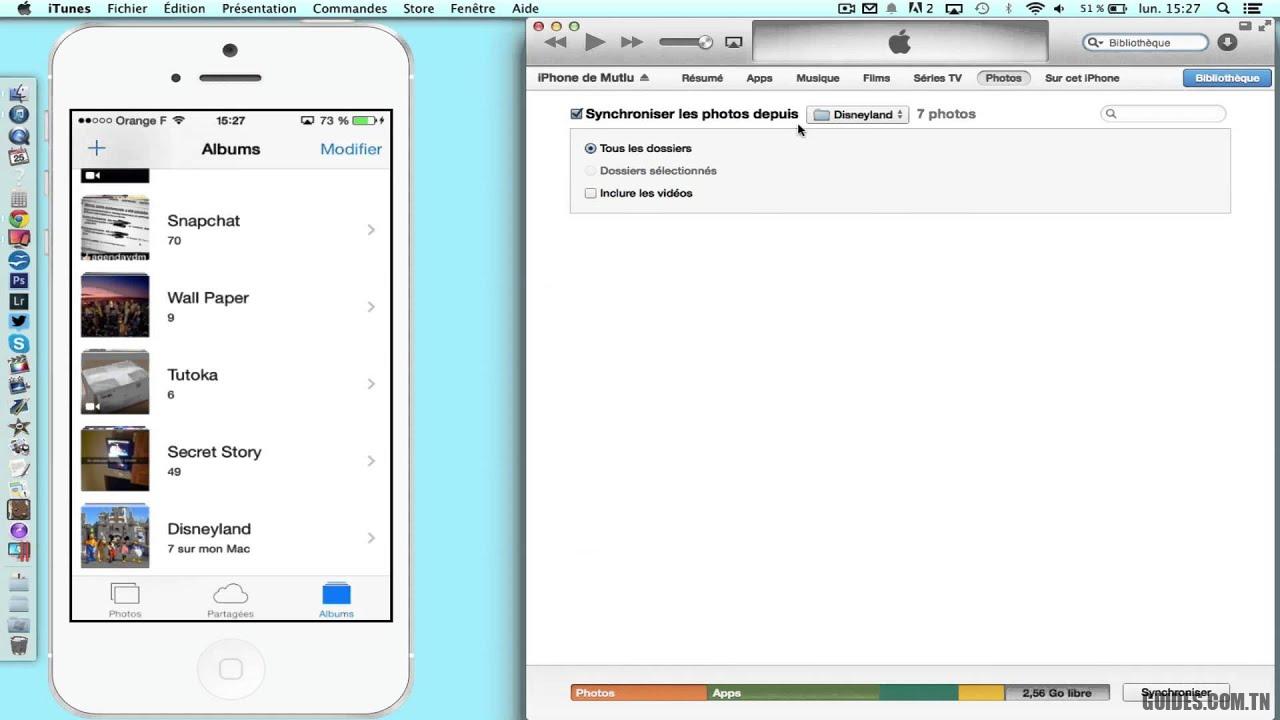This screenshot has height=720, width=1280.
Task: Open the iTunes downloads arrow icon
Action: pos(1228,42)
